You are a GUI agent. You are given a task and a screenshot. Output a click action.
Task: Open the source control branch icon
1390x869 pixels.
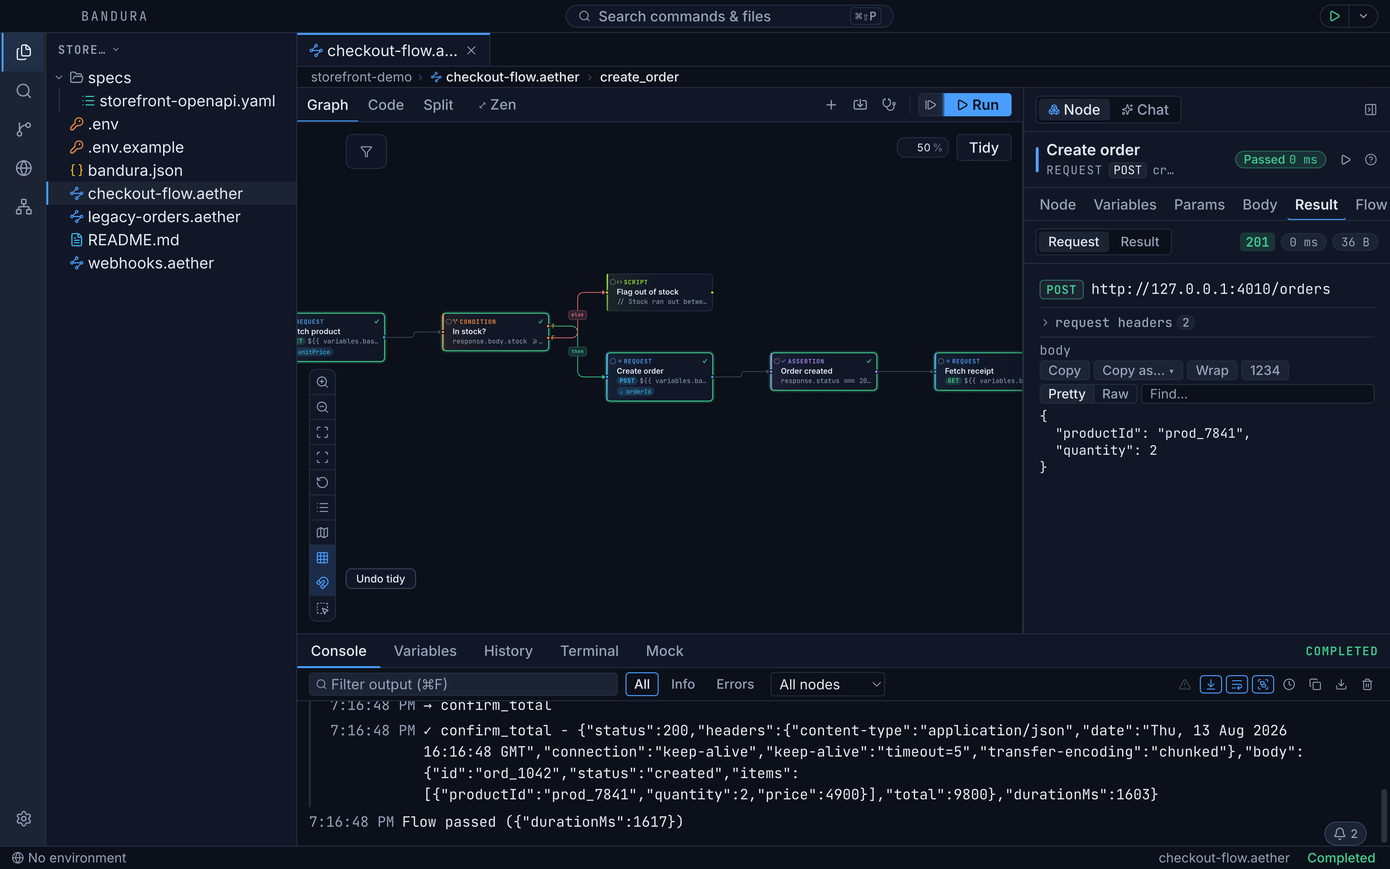[x=24, y=129]
